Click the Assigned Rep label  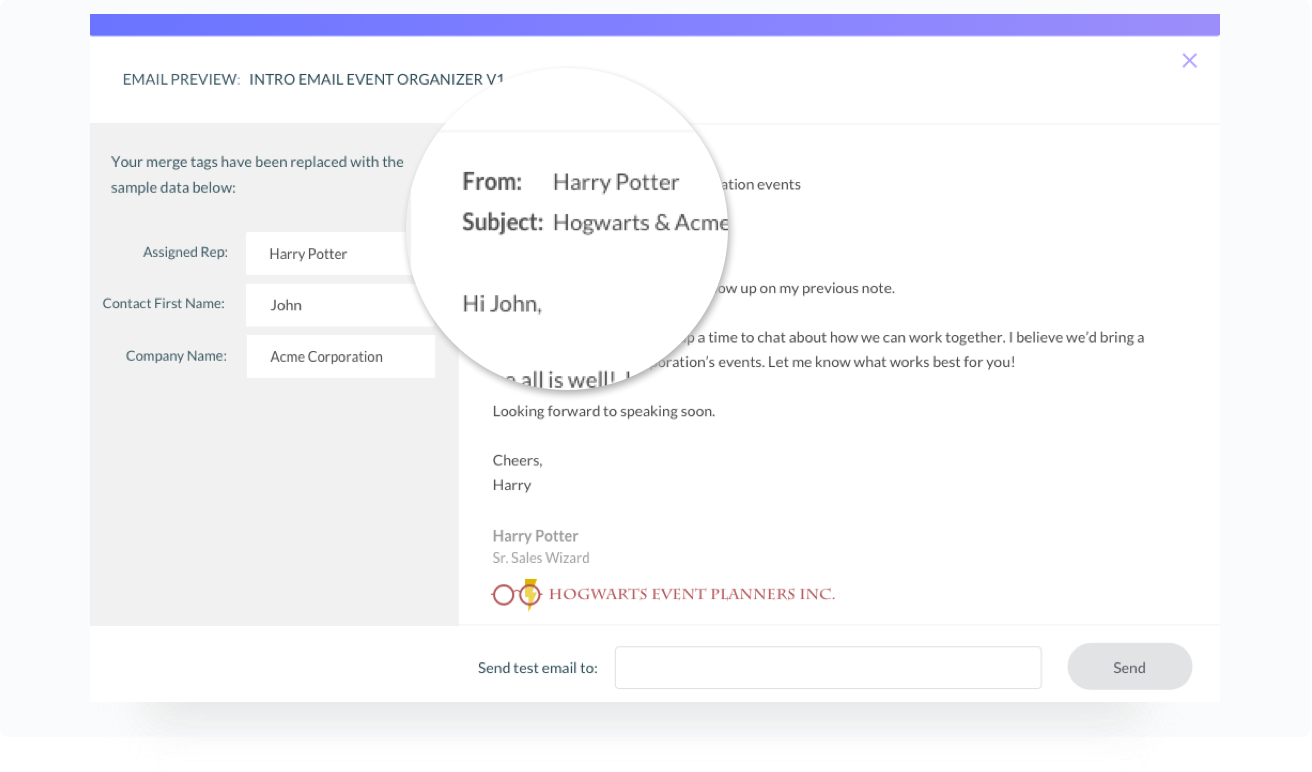[185, 252]
